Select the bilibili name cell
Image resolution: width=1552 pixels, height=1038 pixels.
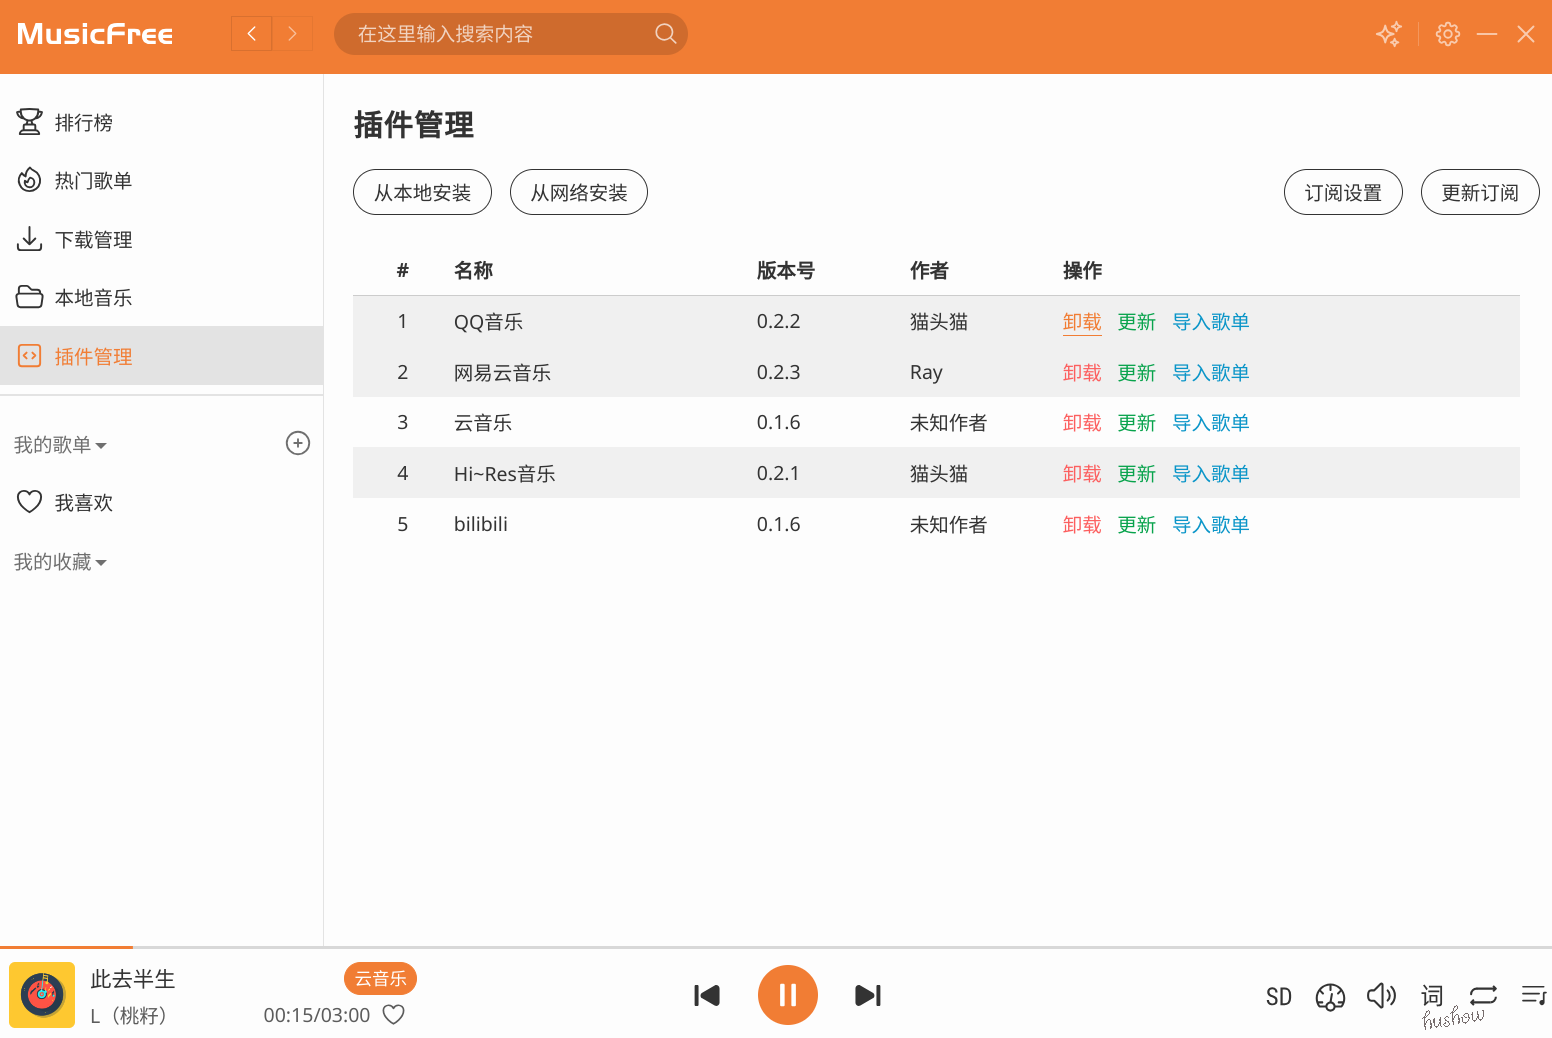(481, 524)
